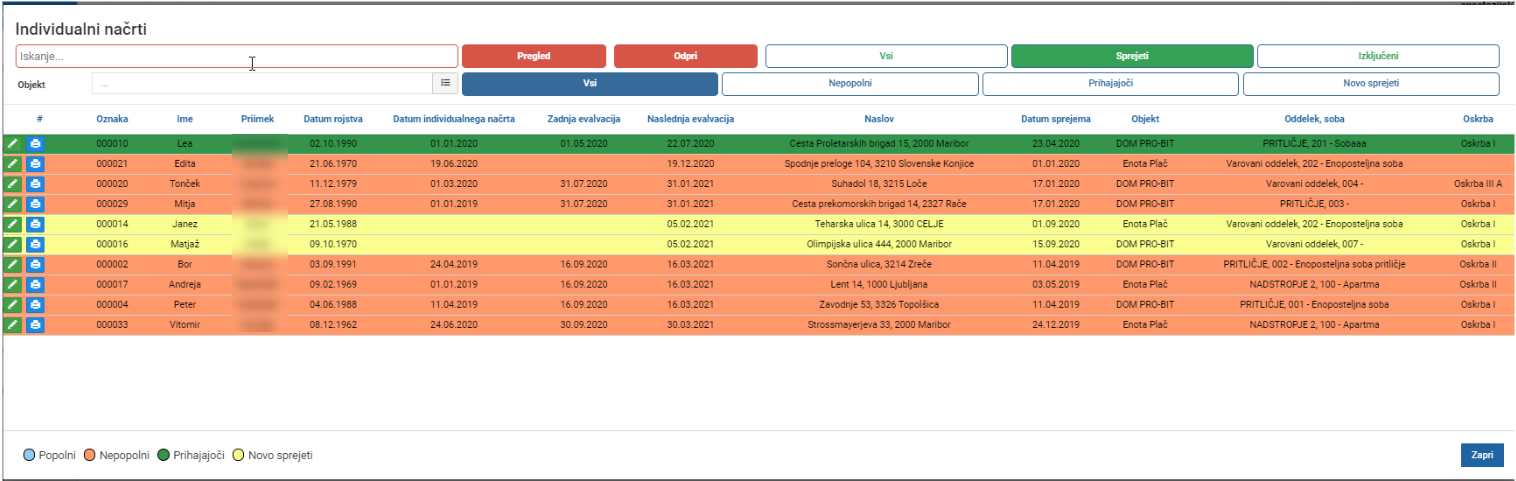Open edit pencil for Tonček's record
Viewport: 1516px width, 481px height.
tap(13, 184)
